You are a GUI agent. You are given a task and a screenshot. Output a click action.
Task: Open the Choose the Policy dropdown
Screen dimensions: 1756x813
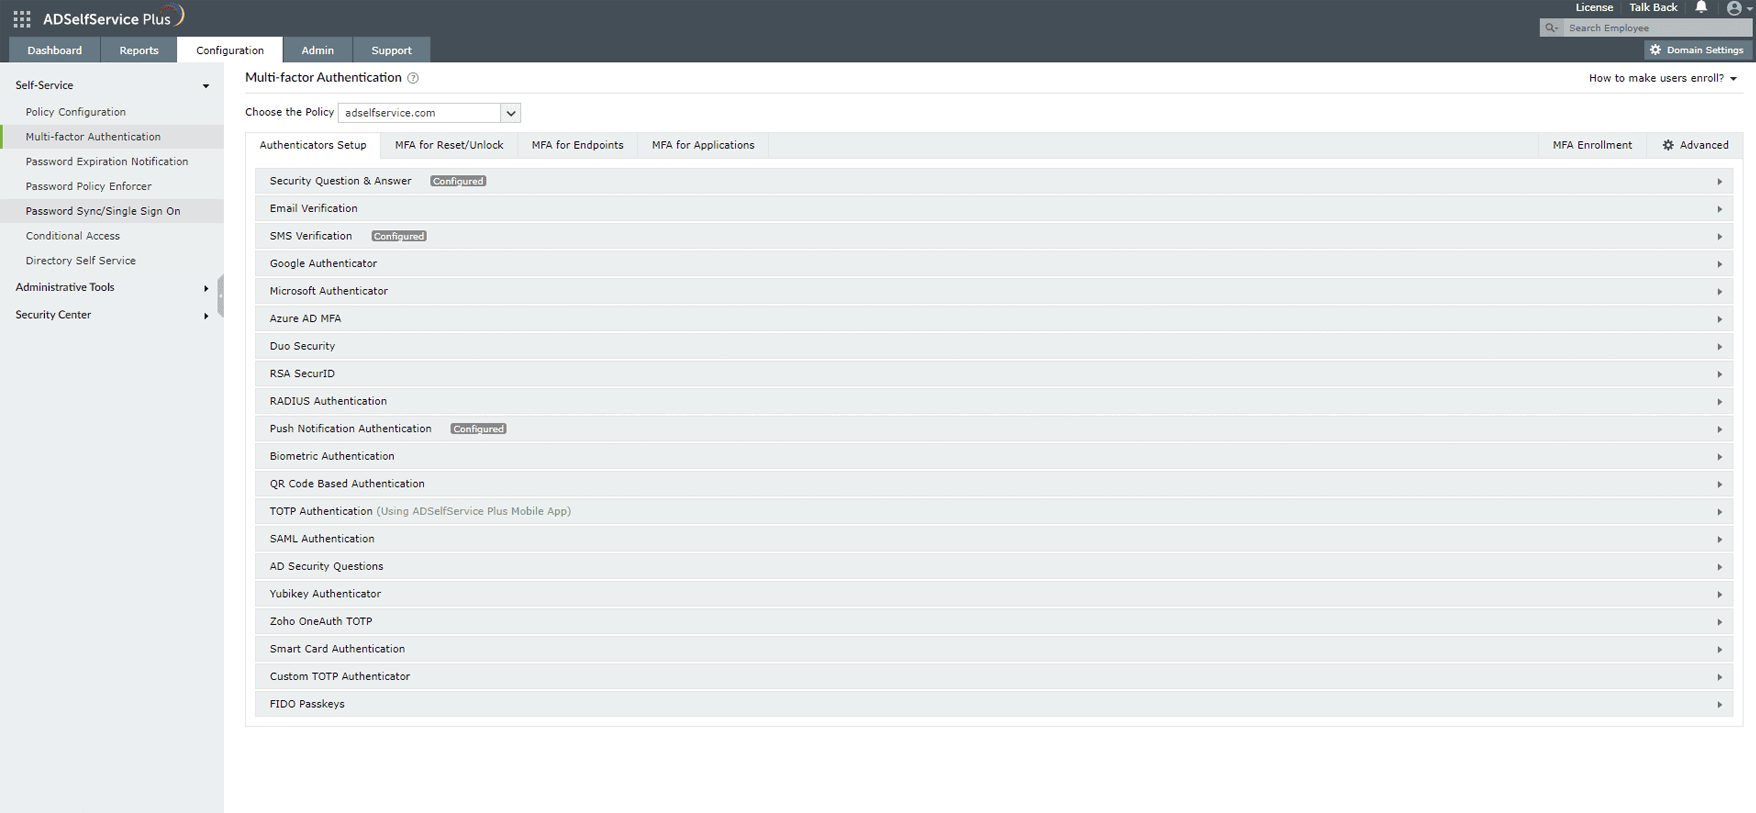click(x=429, y=113)
